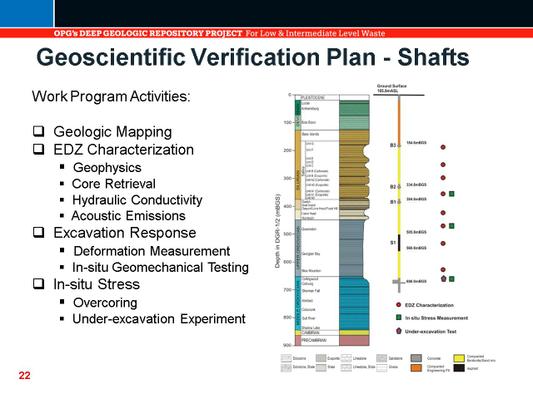Click the green stress square beside B2 depth
Viewport: 533px width, 399px height.
tap(452, 194)
